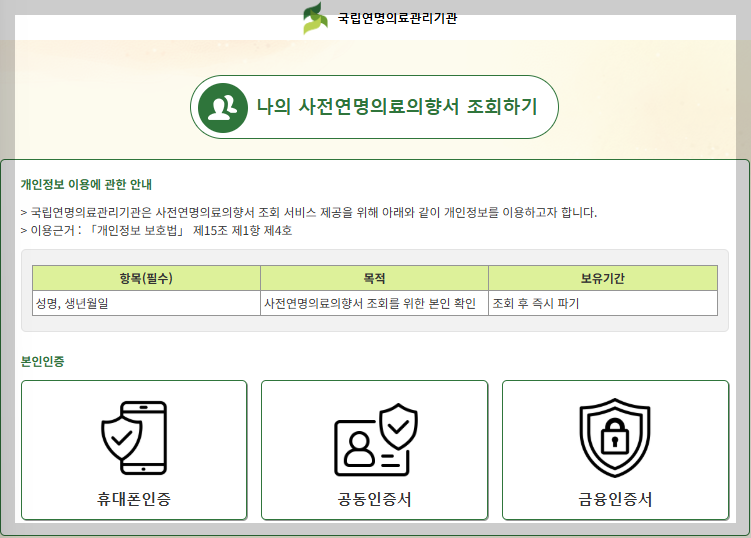Click the 국립연명의료관리기관 leaf logo

(316, 18)
